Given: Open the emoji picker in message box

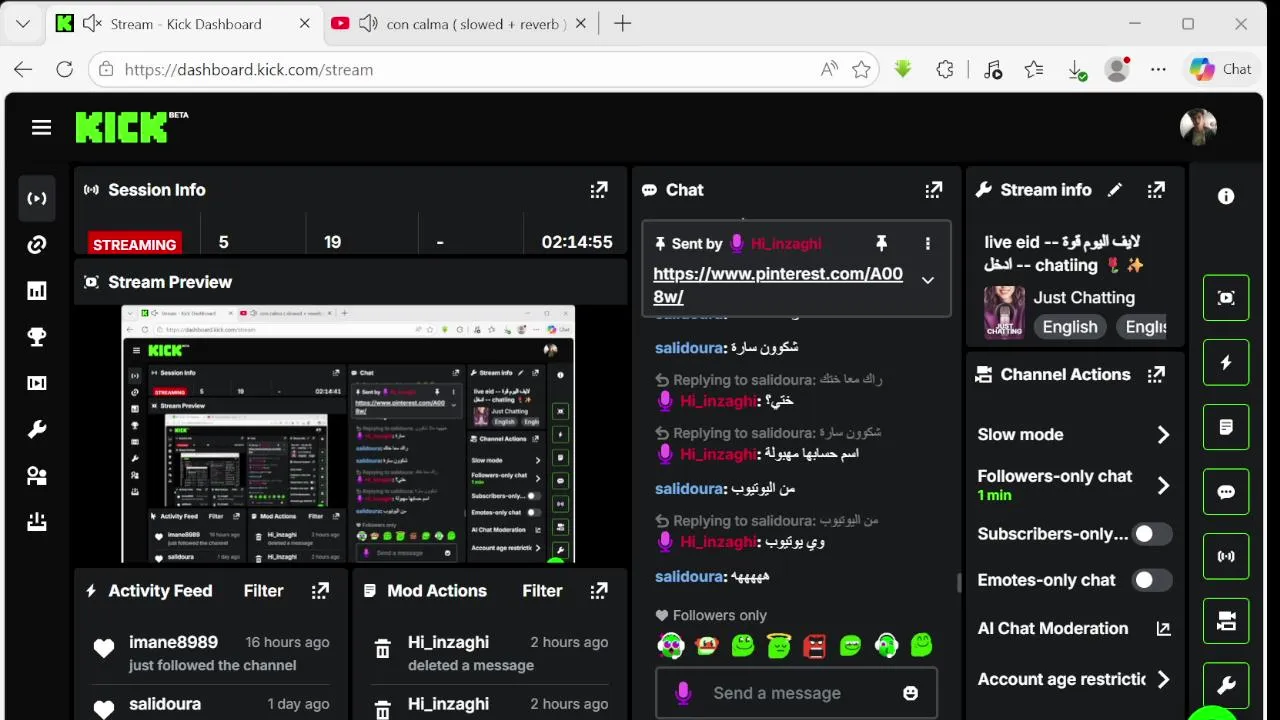Looking at the screenshot, I should click(x=910, y=693).
